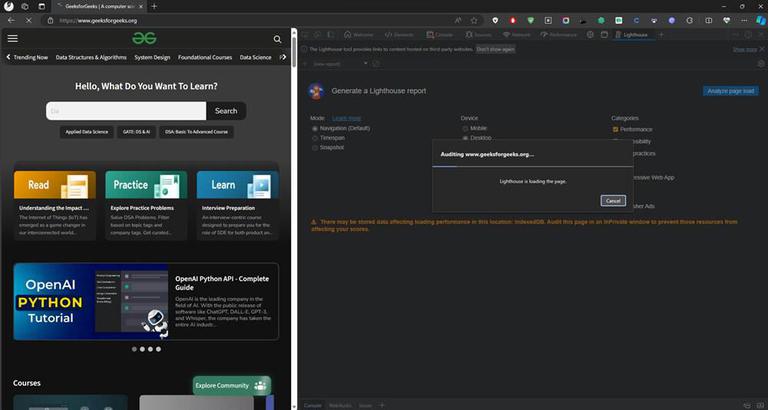Open Lighthouse settings gear icon
Image resolution: width=768 pixels, height=410 pixels.
point(761,64)
